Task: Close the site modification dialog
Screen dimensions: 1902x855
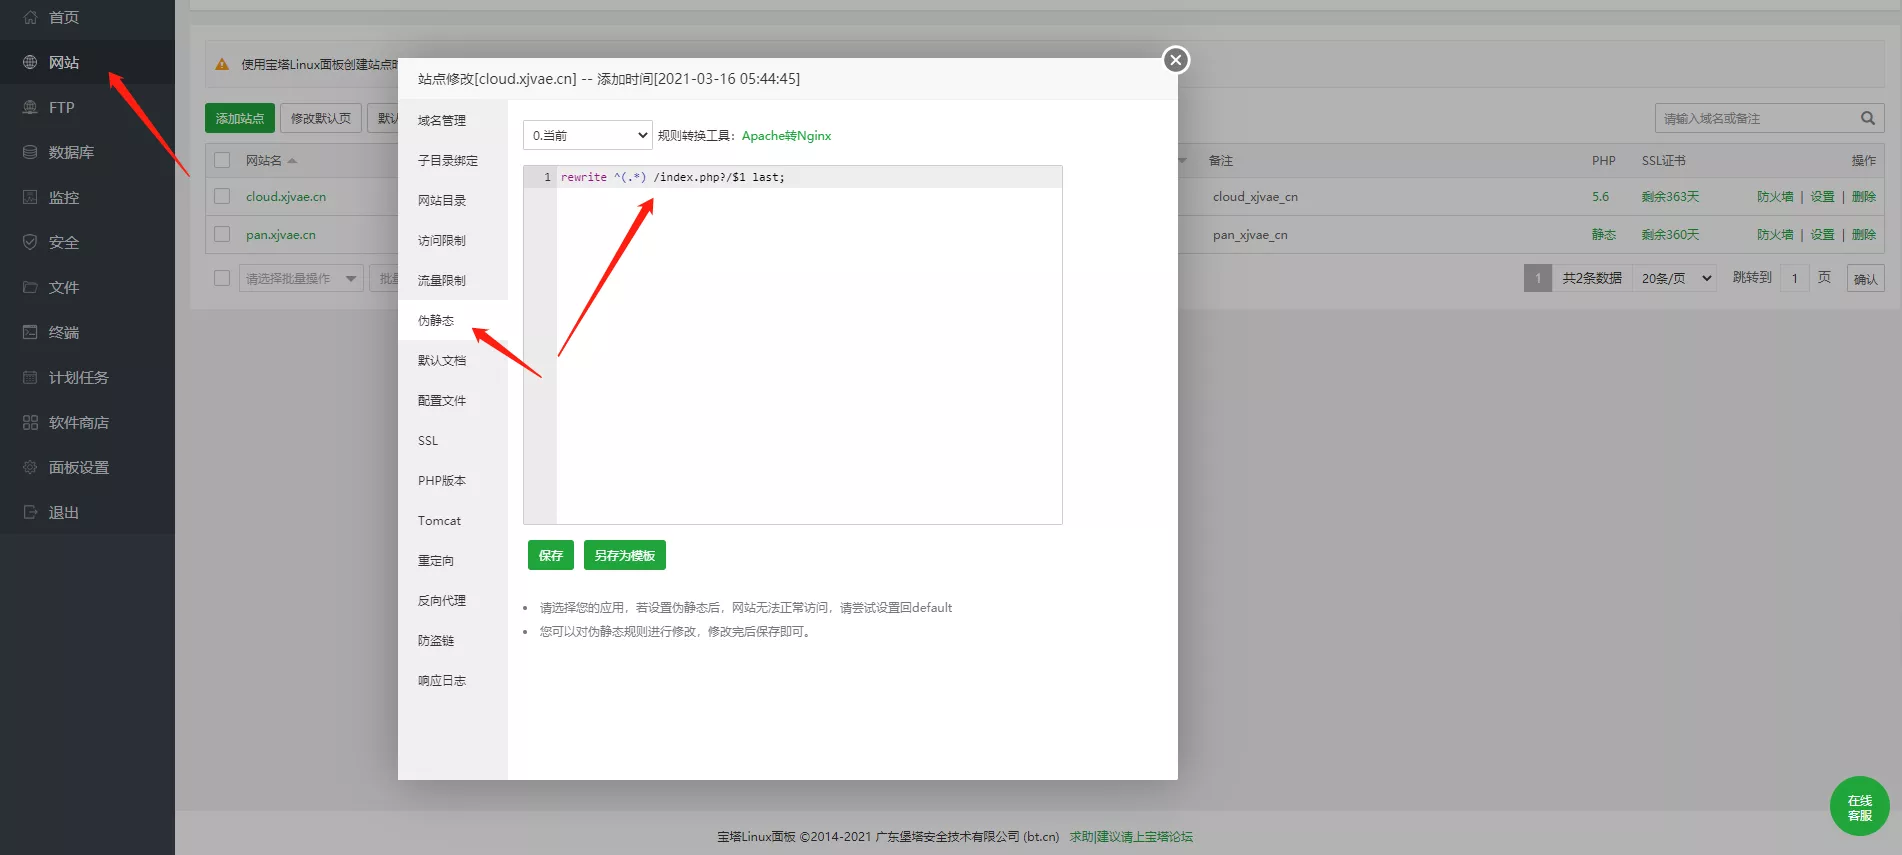Action: pos(1176,60)
